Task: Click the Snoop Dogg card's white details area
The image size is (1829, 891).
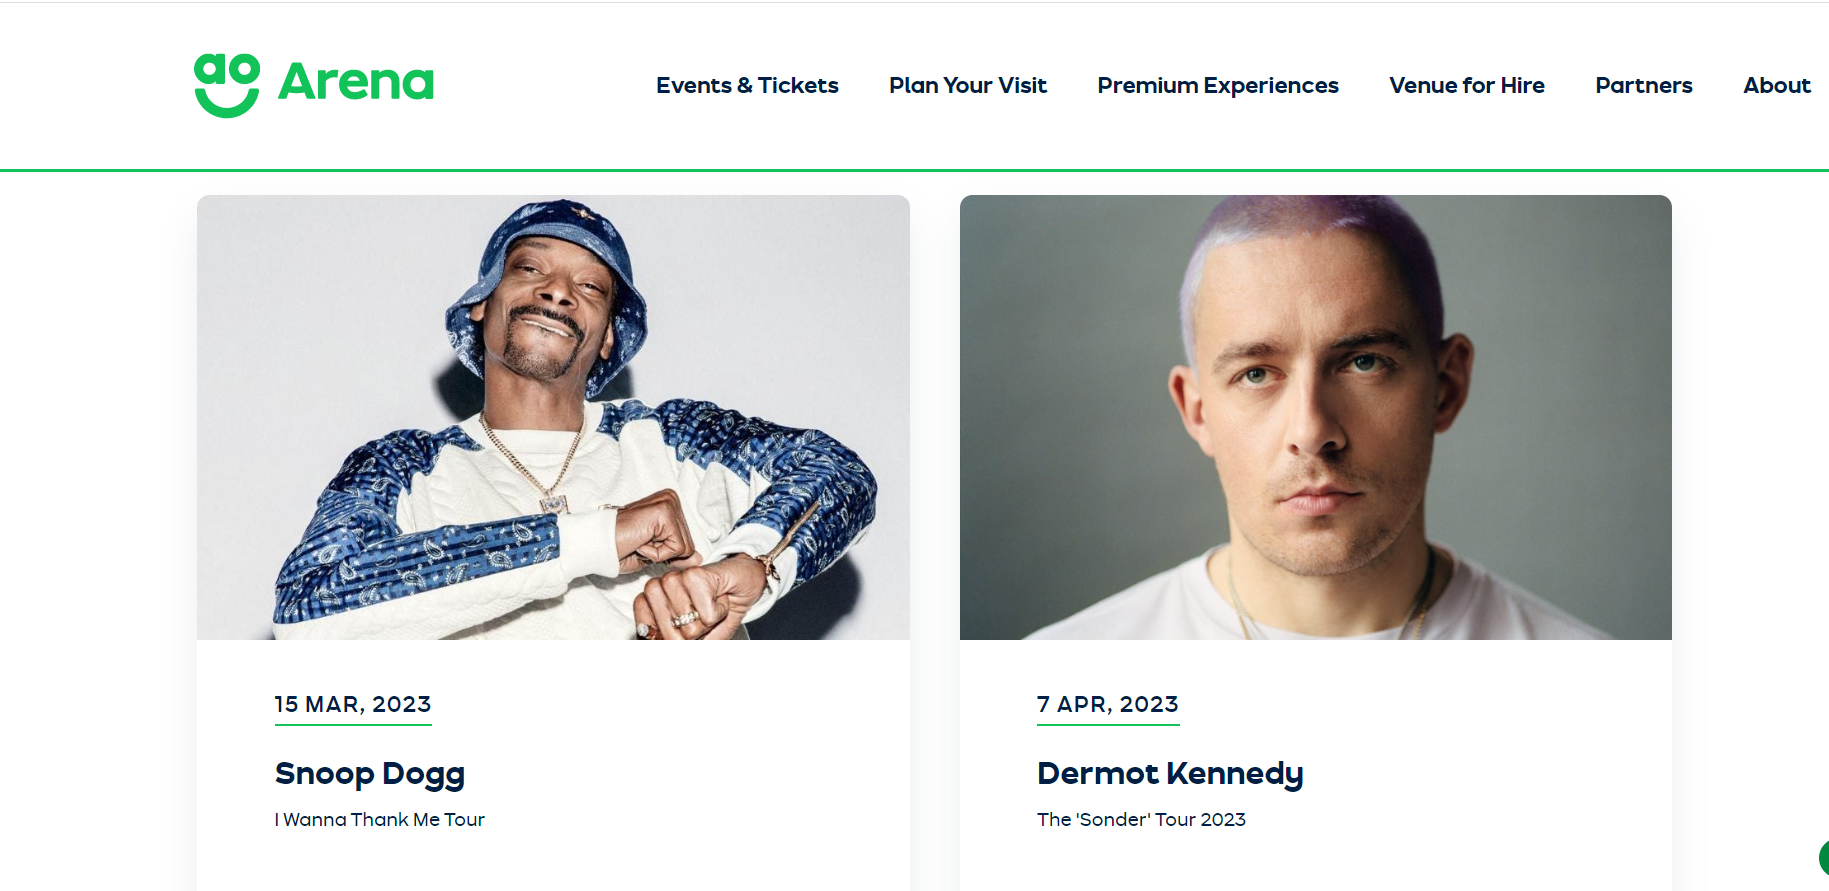Action: 553,765
